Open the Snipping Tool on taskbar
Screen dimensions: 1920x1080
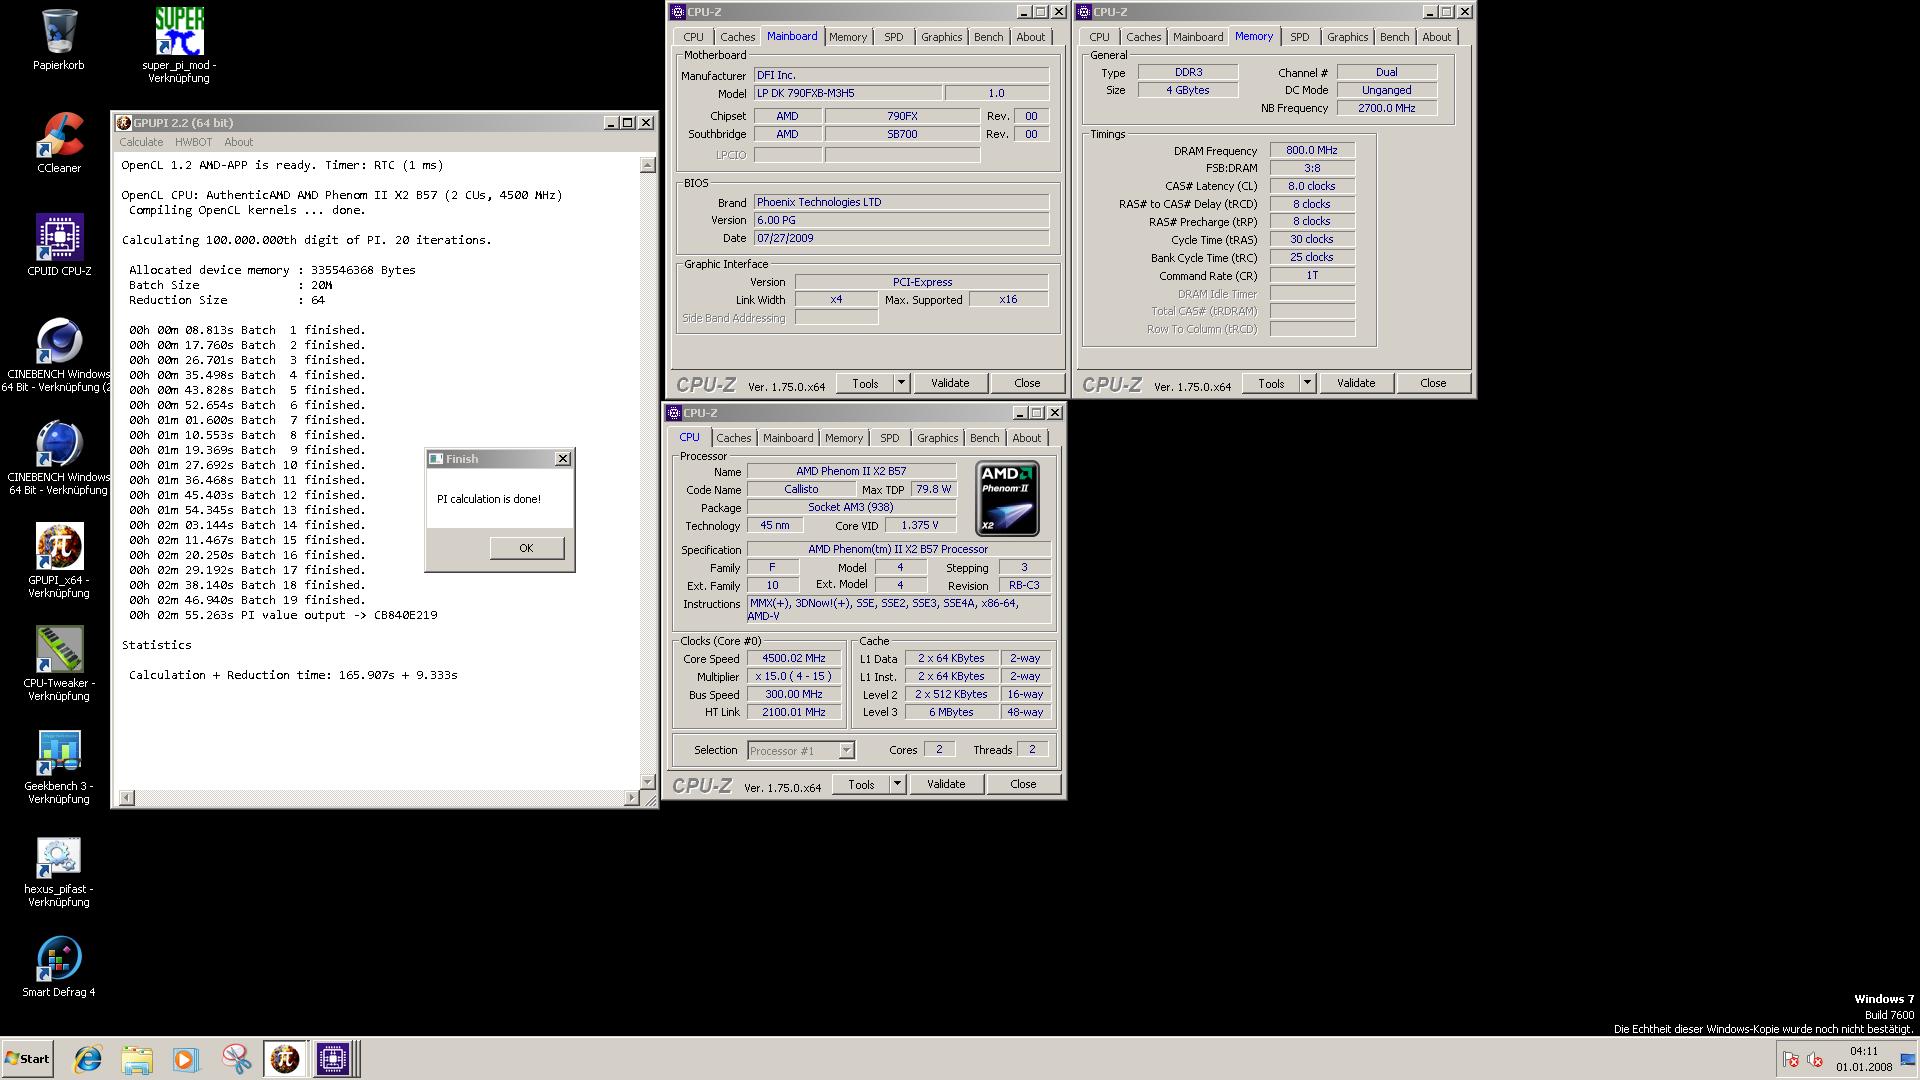tap(236, 1059)
